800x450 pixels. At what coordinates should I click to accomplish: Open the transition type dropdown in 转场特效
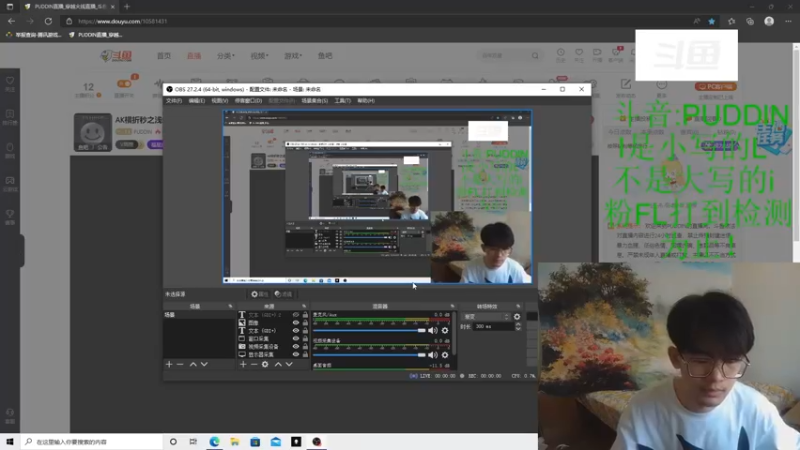[486, 317]
